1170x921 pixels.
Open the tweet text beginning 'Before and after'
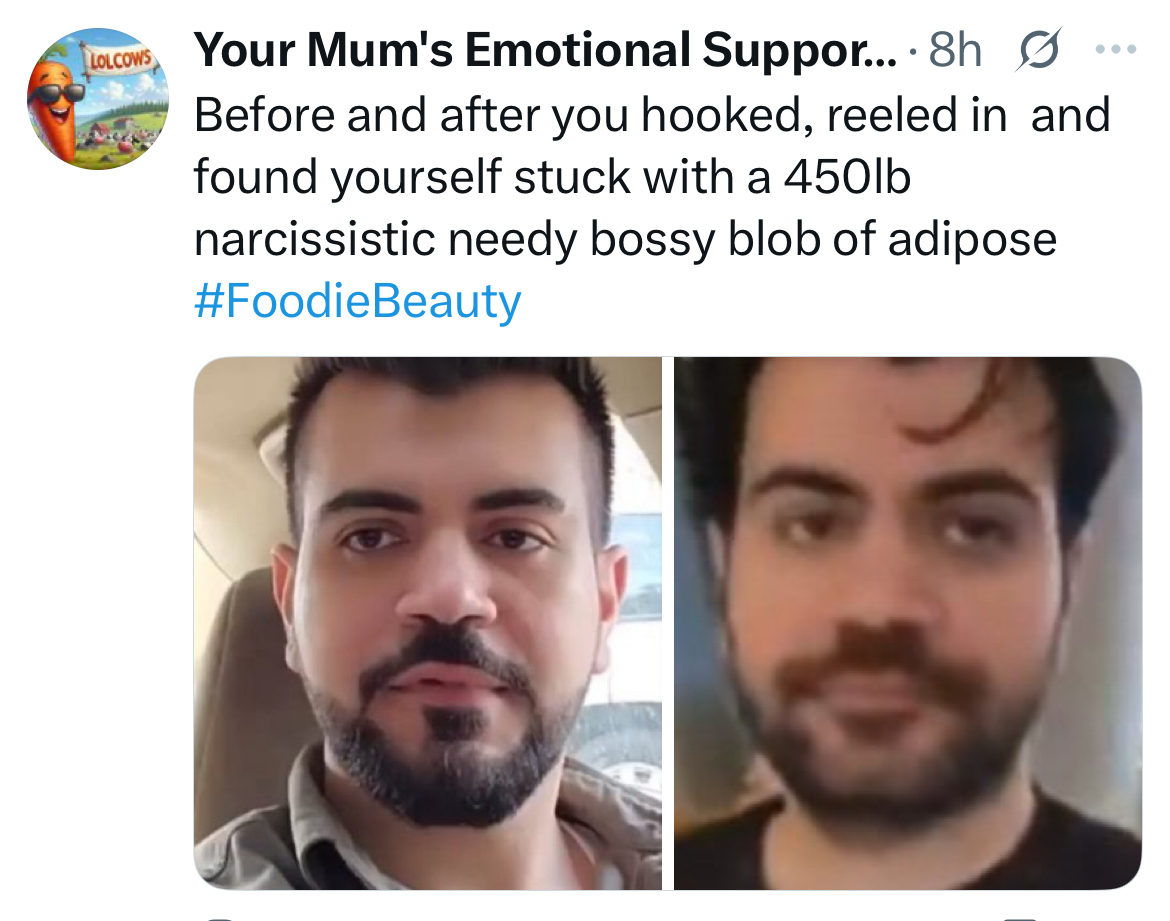pyautogui.click(x=652, y=207)
